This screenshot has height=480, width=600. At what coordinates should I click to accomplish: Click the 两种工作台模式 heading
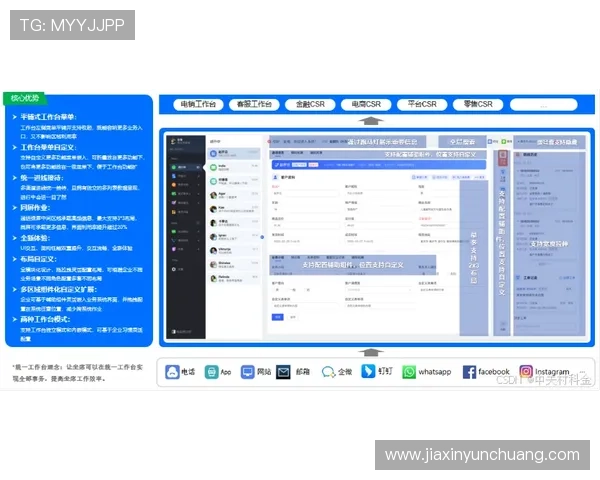45,319
